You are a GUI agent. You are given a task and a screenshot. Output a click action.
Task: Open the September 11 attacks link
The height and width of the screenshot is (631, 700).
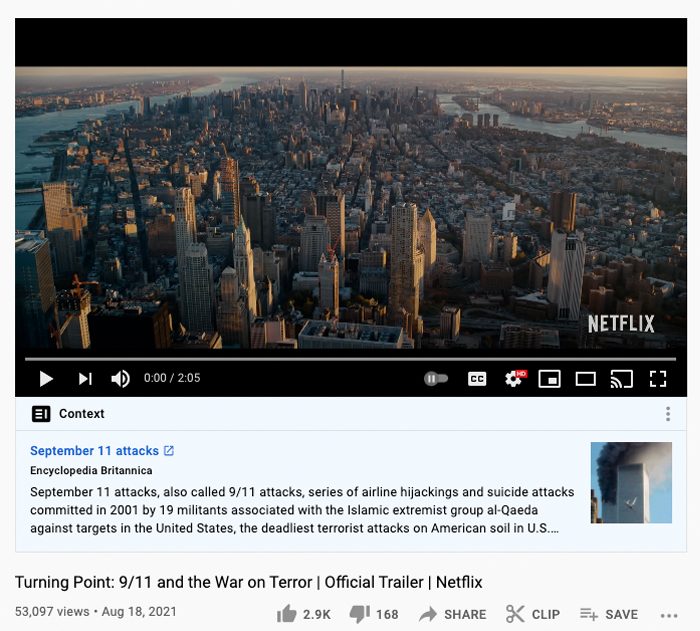click(102, 451)
